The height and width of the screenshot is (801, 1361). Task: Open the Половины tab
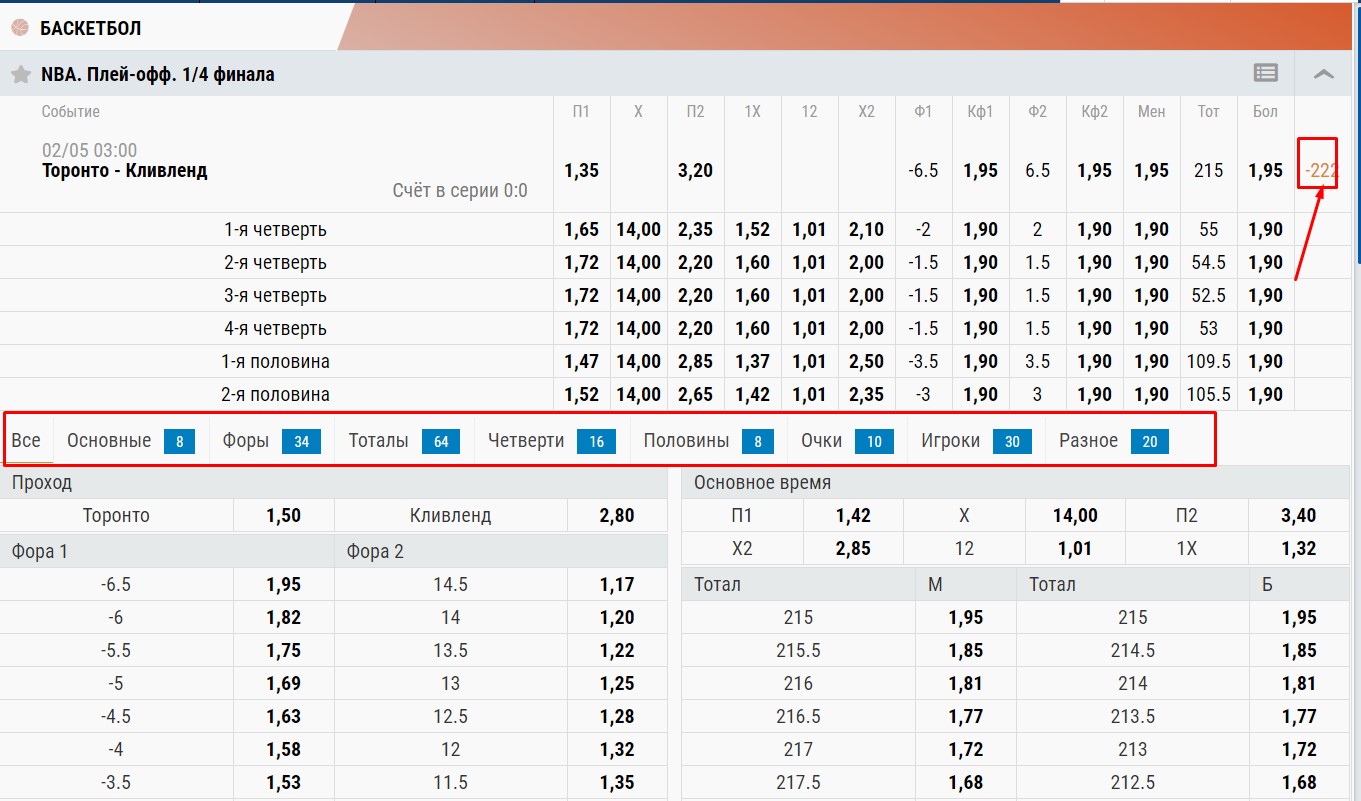coord(709,440)
